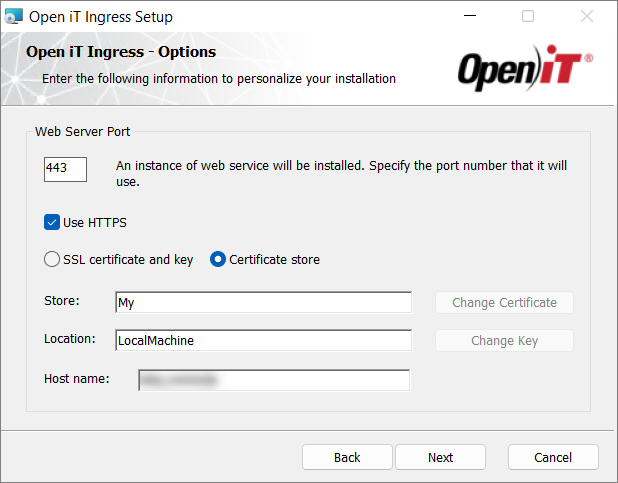Click the Change Certificate button
Image resolution: width=618 pixels, height=483 pixels.
pos(504,302)
